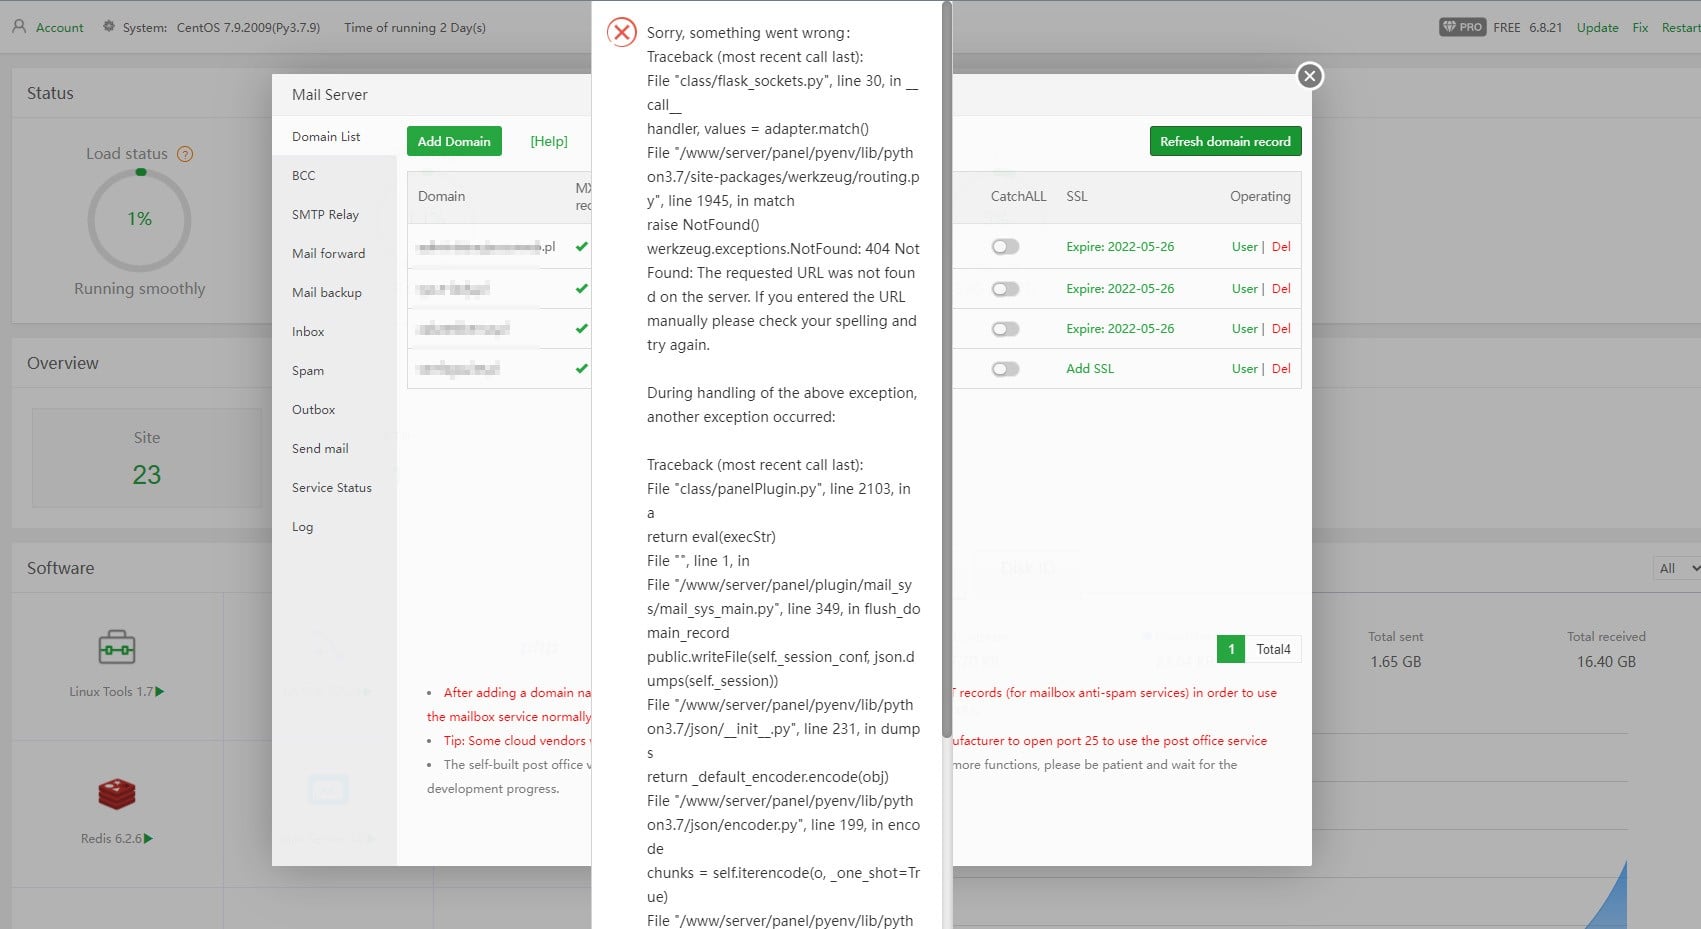The image size is (1701, 929).
Task: Click the red error icon in traceback popup
Action: tap(622, 33)
